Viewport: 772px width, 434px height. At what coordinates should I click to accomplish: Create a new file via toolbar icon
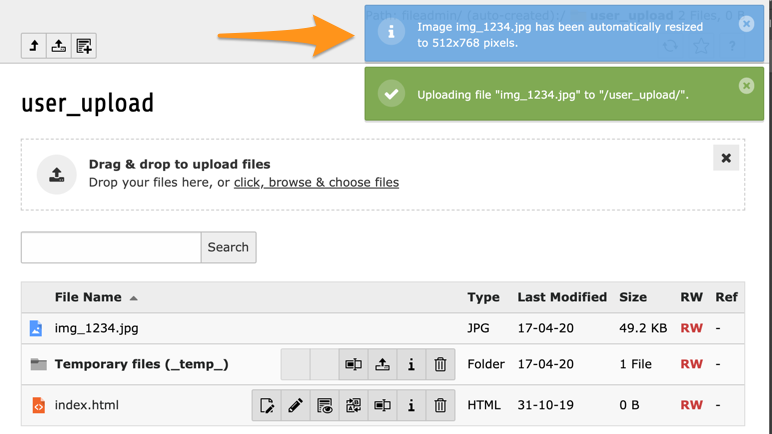[x=84, y=46]
